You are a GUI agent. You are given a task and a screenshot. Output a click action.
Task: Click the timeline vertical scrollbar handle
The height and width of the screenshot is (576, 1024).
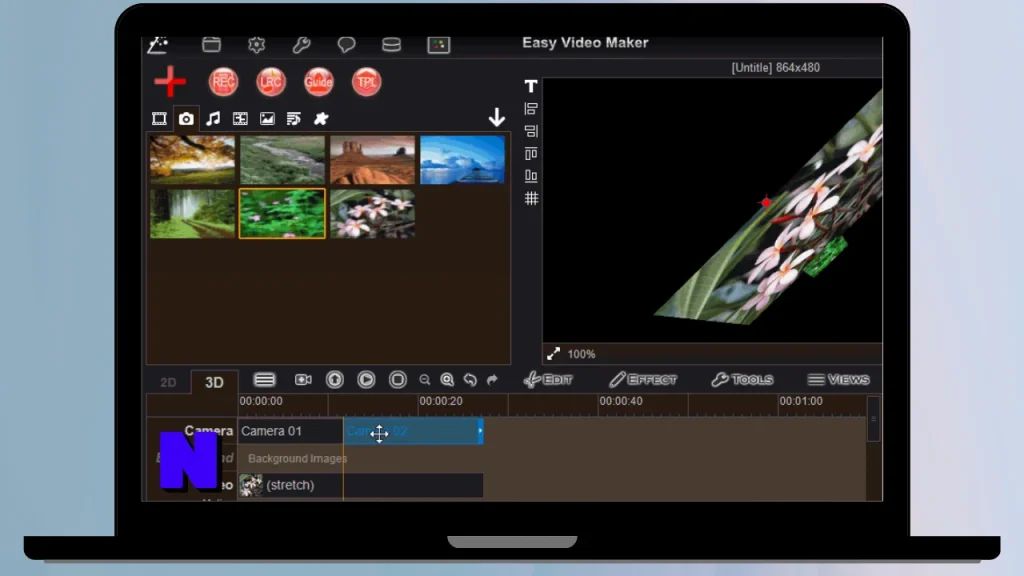(873, 419)
